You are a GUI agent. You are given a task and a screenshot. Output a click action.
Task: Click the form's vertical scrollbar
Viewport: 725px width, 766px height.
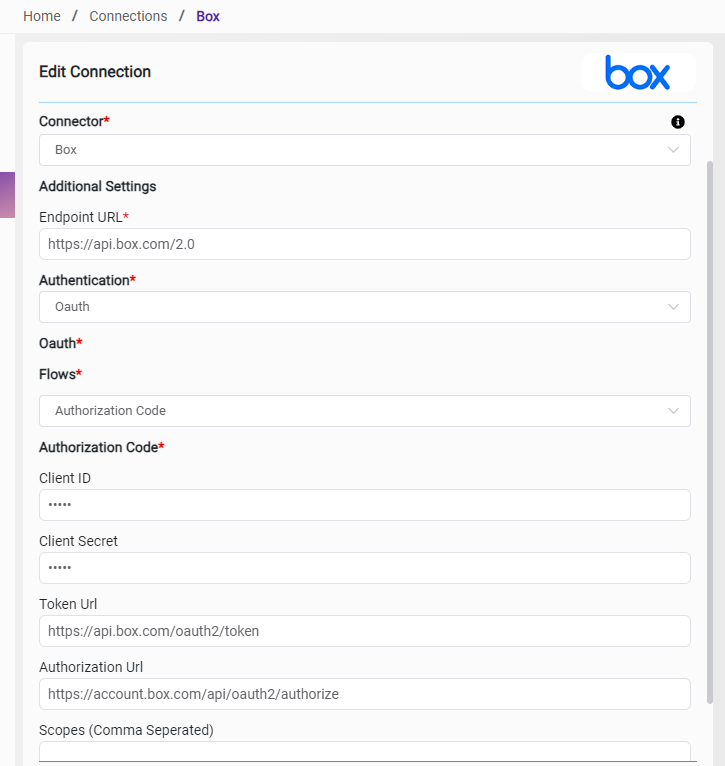710,430
